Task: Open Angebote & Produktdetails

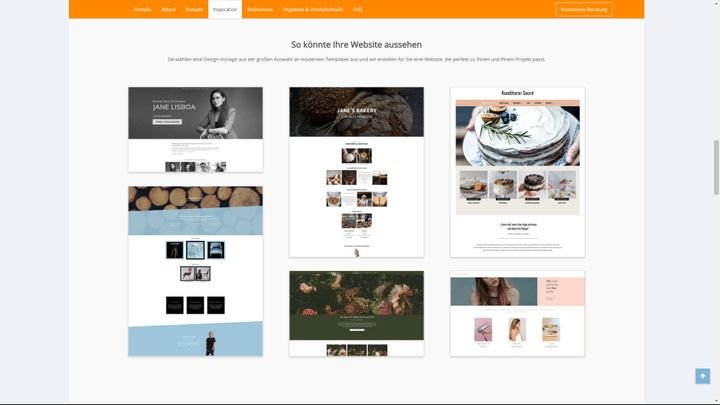Action: [x=313, y=9]
